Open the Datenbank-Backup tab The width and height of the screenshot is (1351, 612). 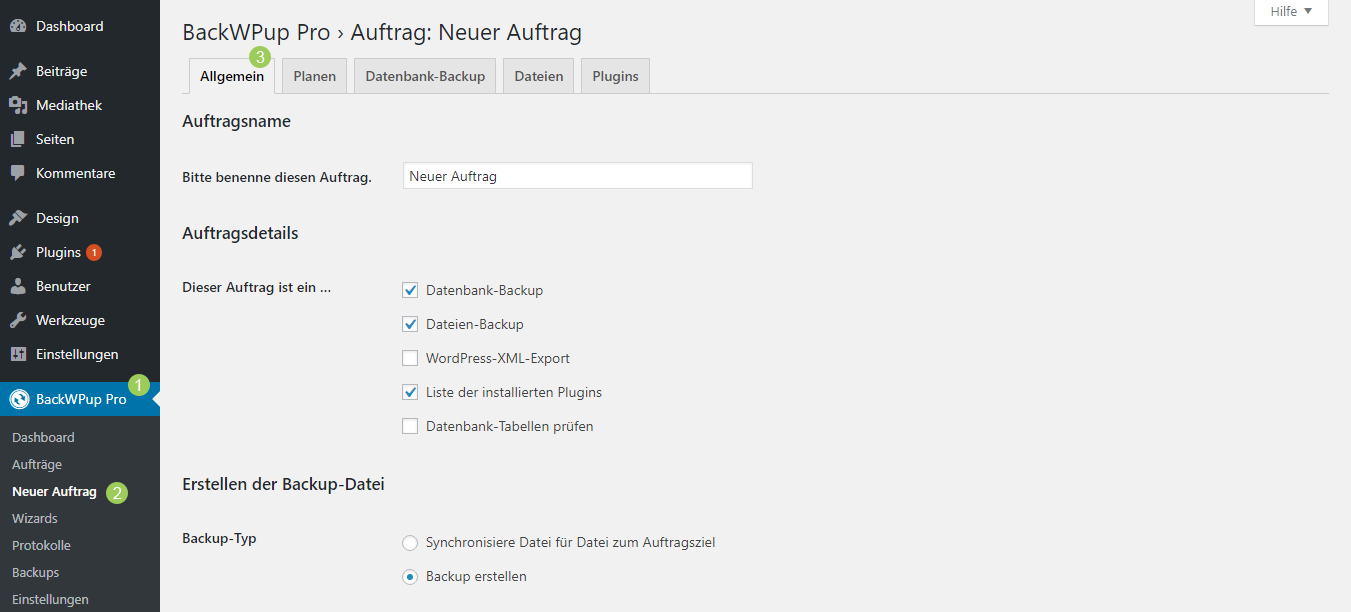[x=424, y=75]
